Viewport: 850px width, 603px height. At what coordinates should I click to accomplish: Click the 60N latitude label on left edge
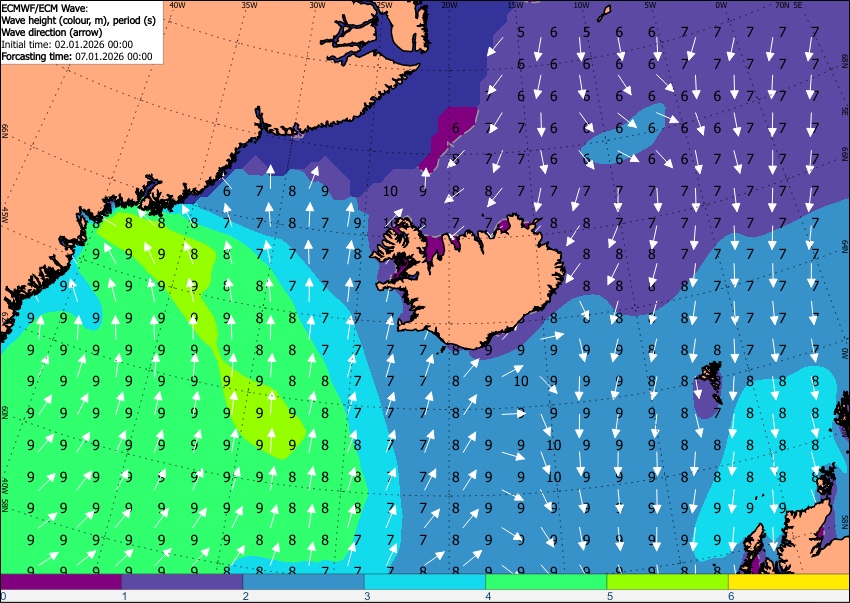5,412
